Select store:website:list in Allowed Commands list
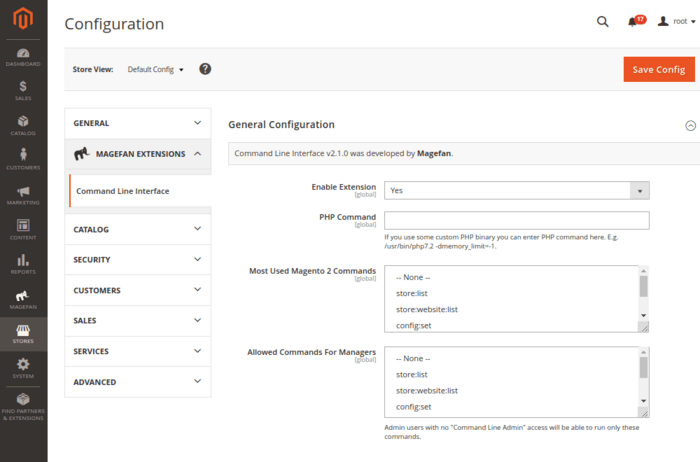The width and height of the screenshot is (700, 462). tap(512, 391)
